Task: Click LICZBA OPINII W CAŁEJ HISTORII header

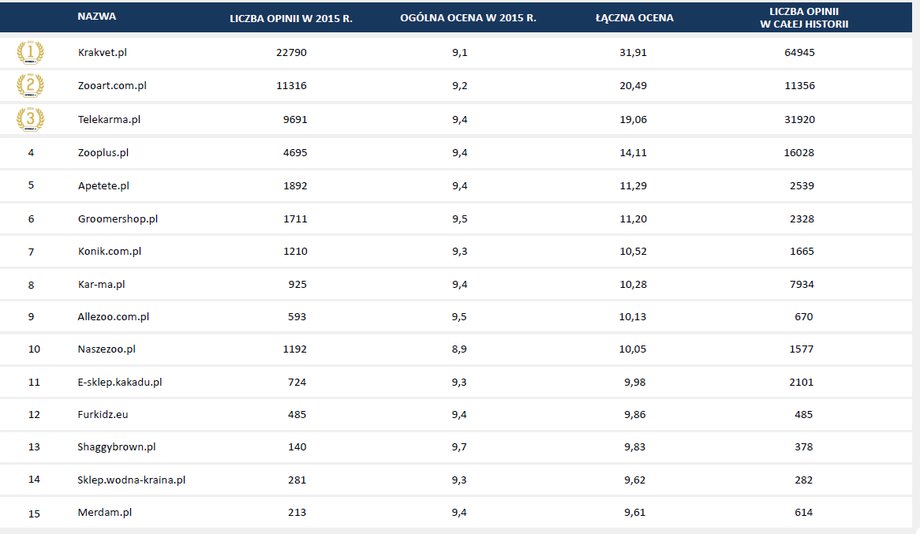Action: pos(804,18)
